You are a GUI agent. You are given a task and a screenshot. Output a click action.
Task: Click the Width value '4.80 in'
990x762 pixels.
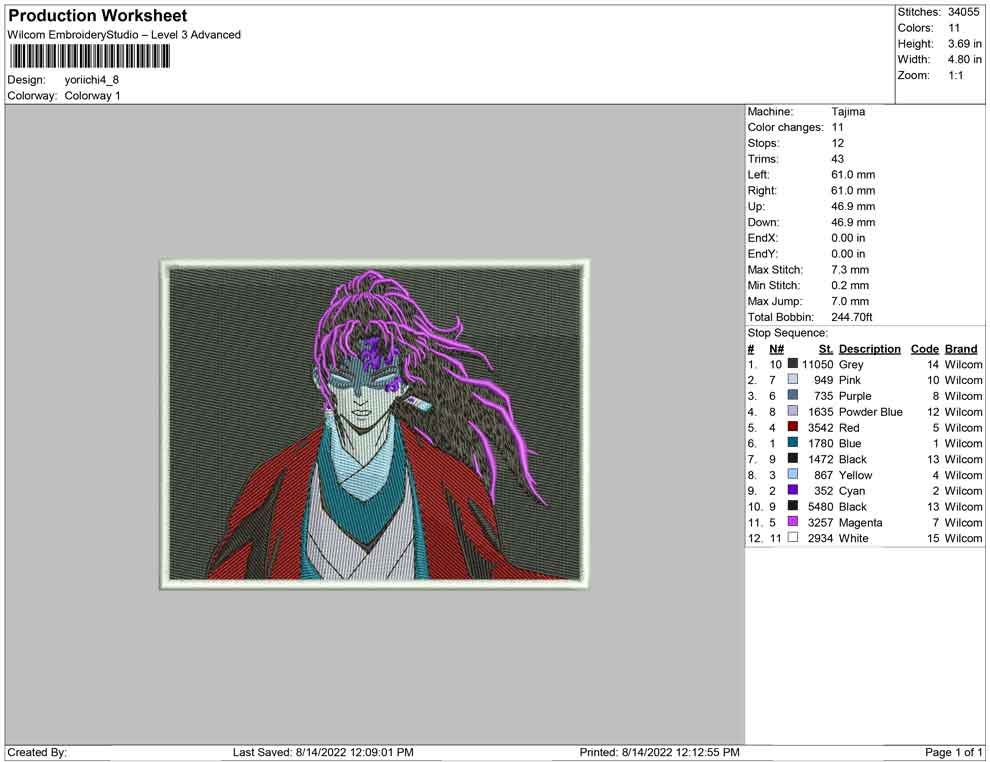coord(965,59)
